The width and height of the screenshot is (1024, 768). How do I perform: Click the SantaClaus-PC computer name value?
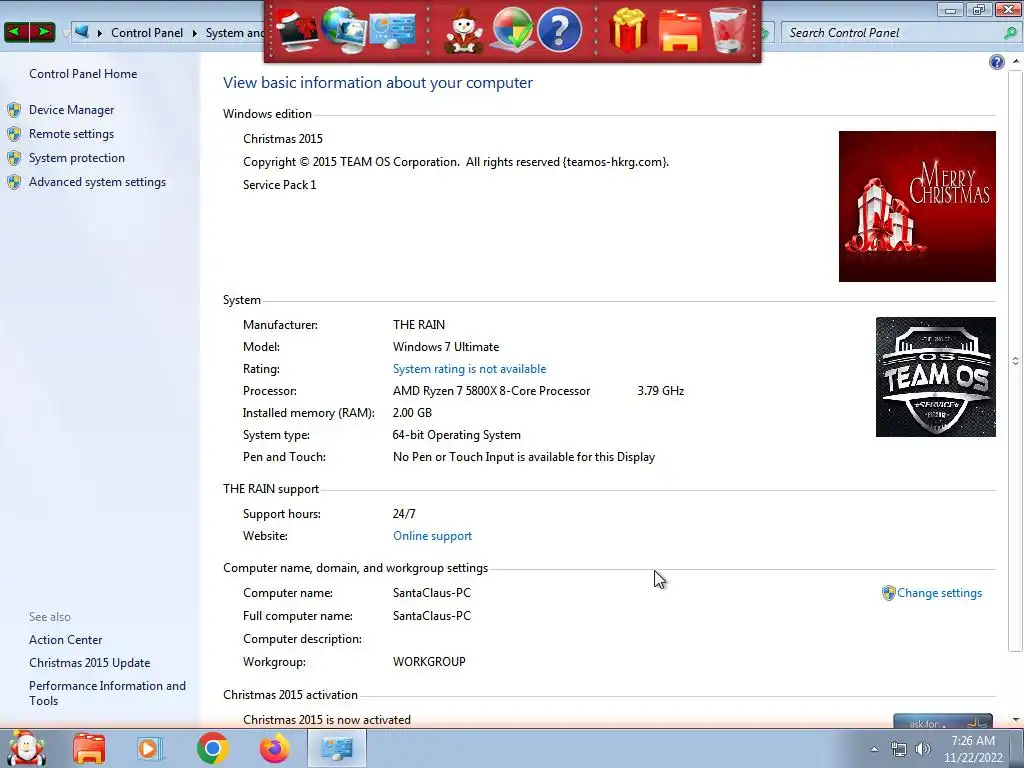(432, 593)
